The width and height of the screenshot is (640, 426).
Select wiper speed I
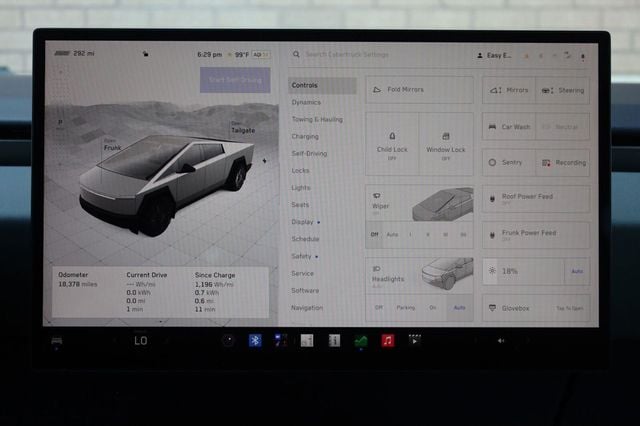point(410,235)
